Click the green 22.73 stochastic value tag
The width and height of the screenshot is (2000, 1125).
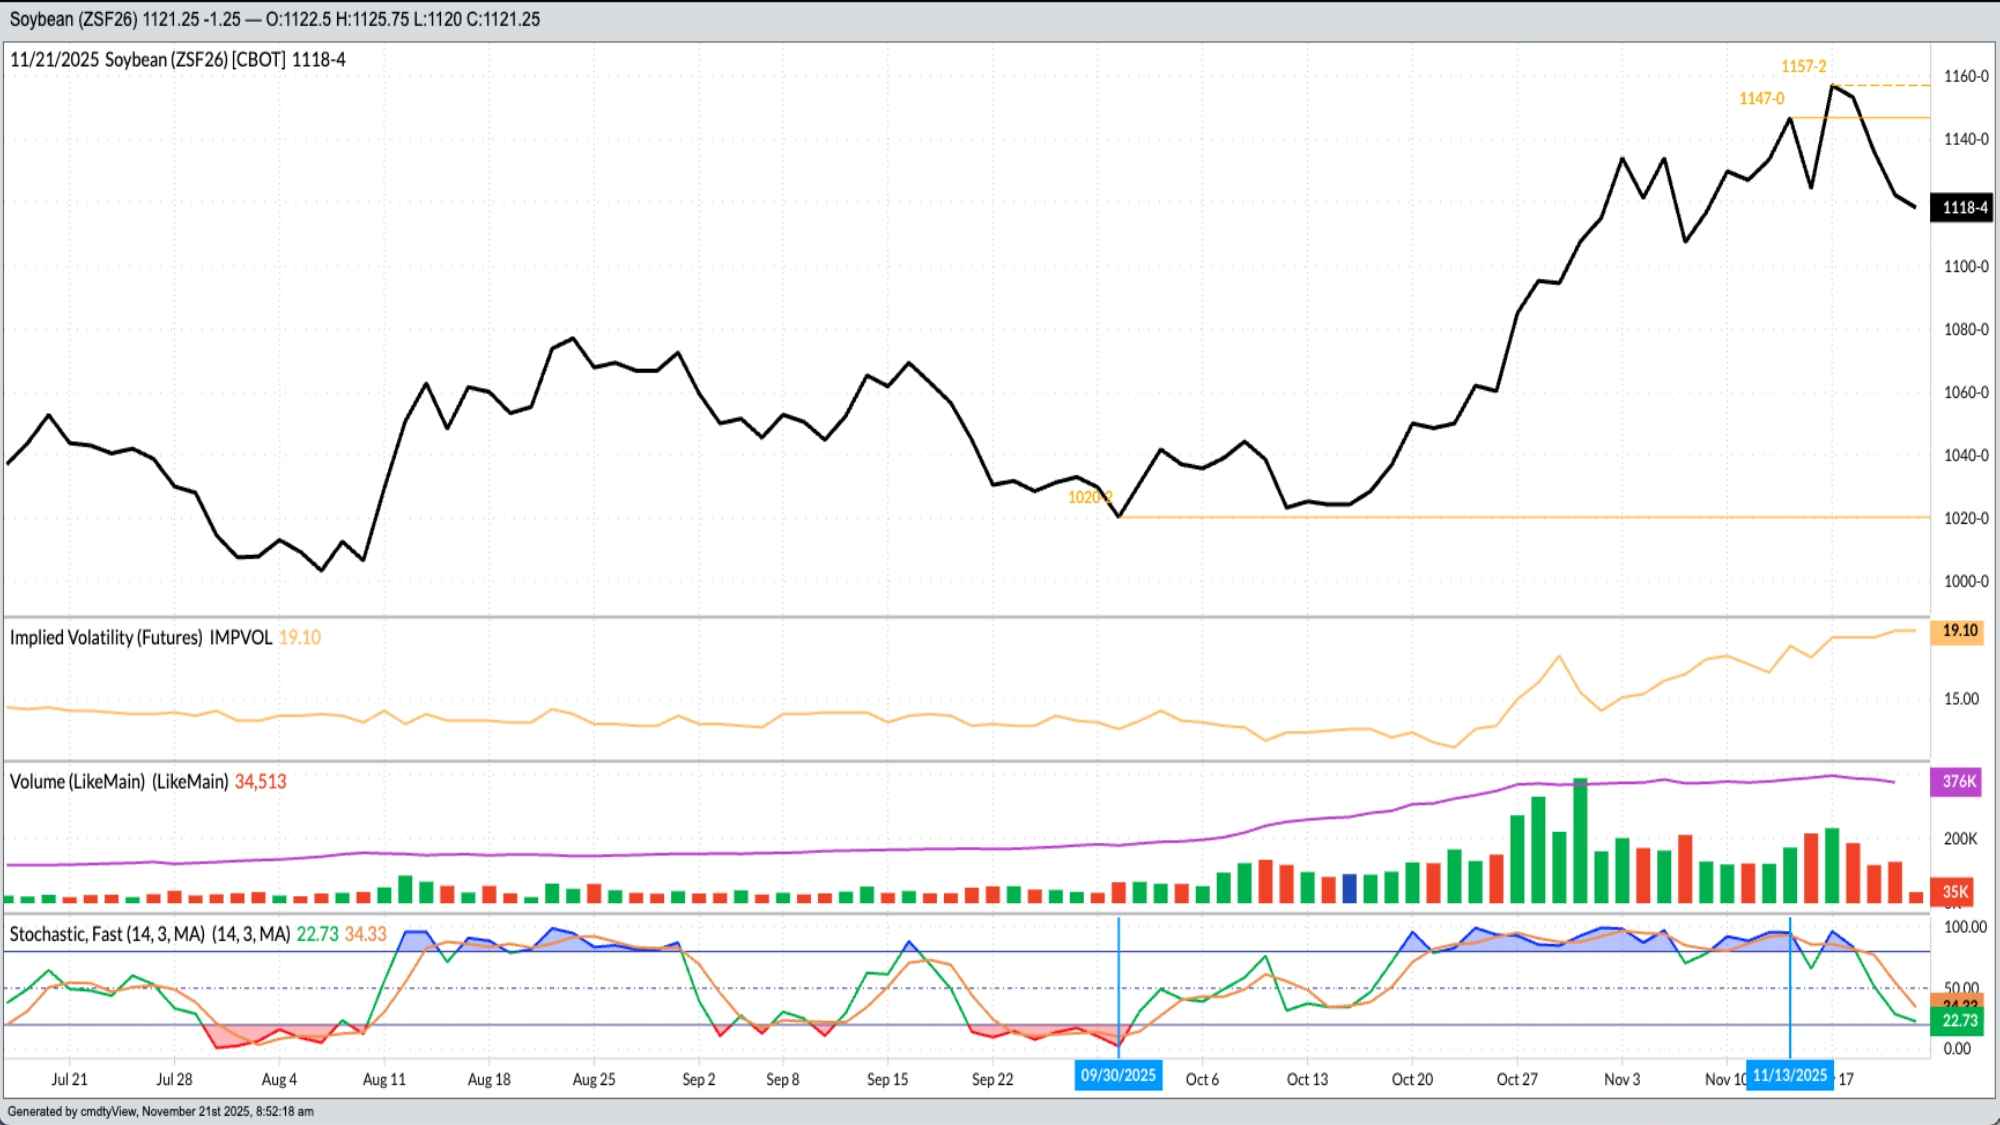pos(1959,1021)
